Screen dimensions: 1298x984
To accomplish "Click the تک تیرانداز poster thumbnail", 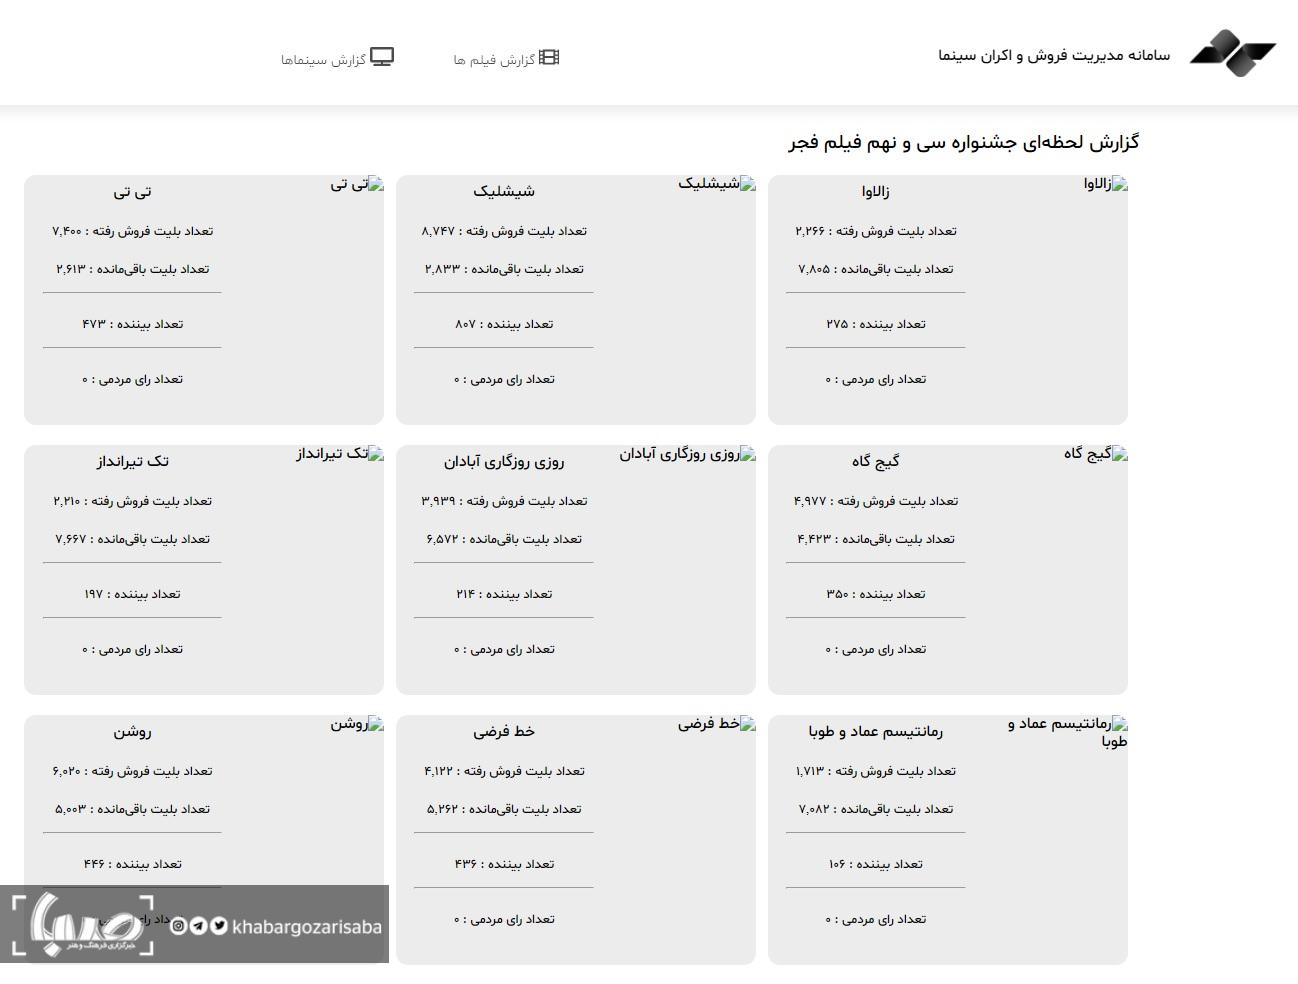I will 339,454.
